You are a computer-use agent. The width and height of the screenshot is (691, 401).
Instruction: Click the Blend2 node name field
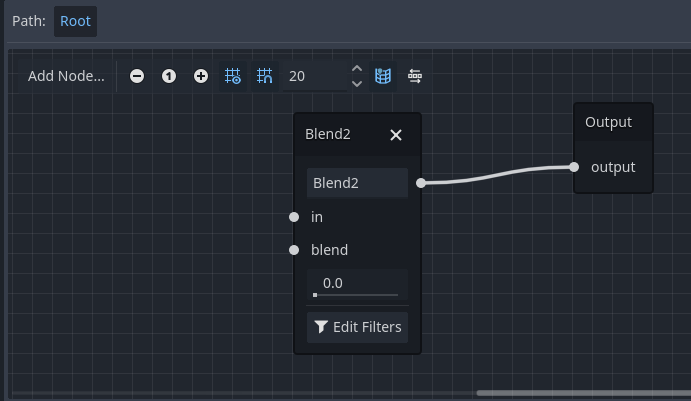(357, 183)
